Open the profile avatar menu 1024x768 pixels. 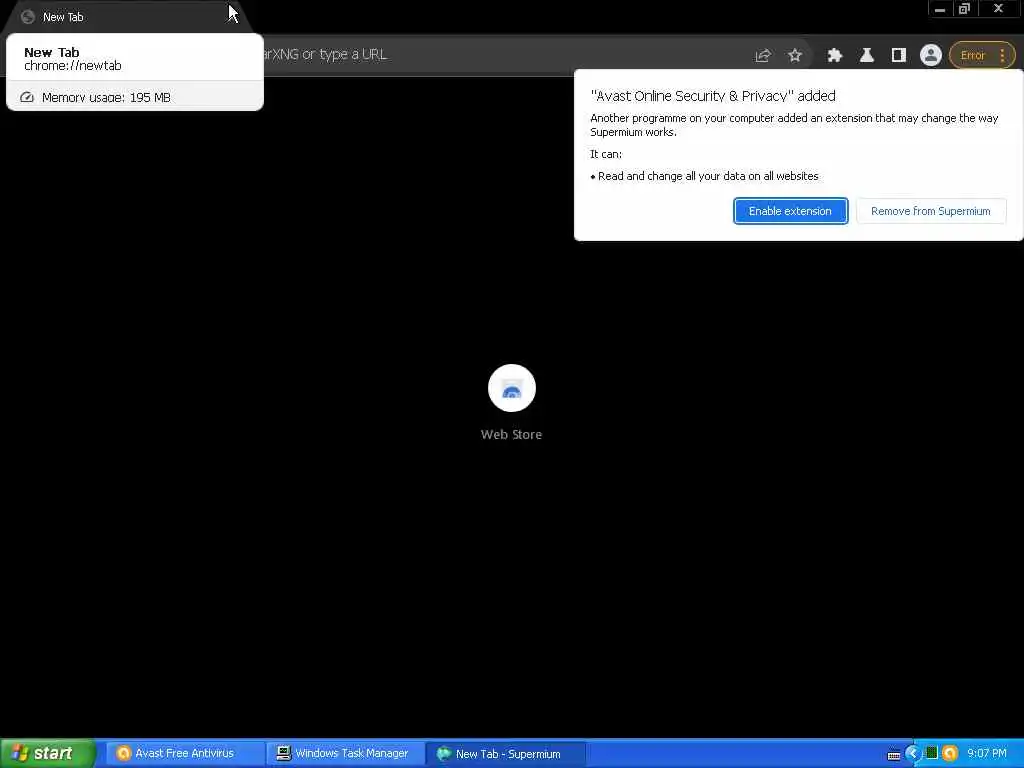[931, 56]
